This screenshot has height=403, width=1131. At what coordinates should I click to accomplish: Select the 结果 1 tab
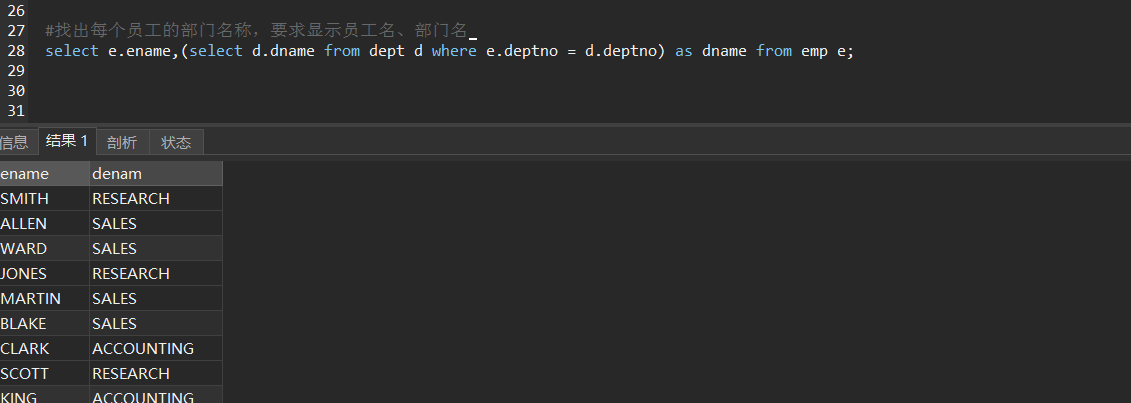pyautogui.click(x=67, y=141)
